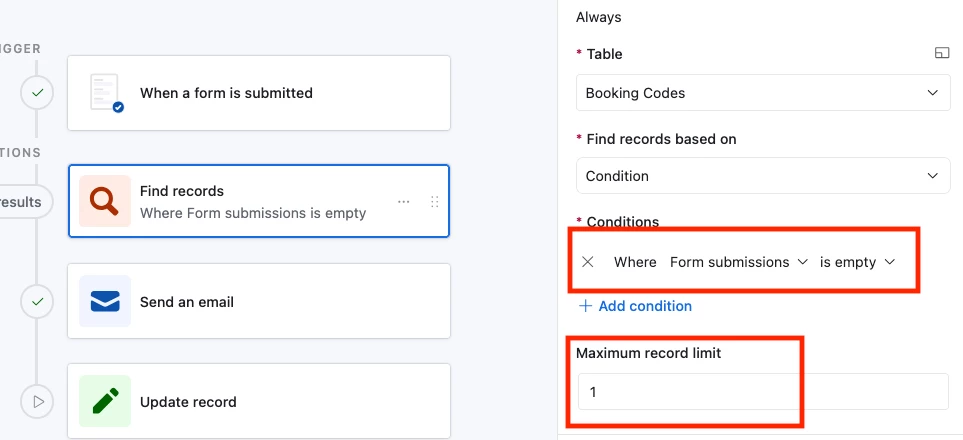
Task: Click the Update record pencil icon
Action: click(x=105, y=402)
